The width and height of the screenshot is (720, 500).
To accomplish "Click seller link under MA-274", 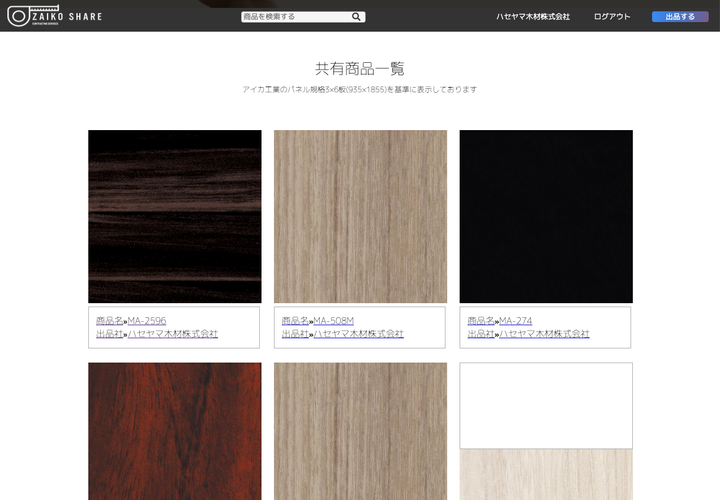I will click(x=544, y=334).
